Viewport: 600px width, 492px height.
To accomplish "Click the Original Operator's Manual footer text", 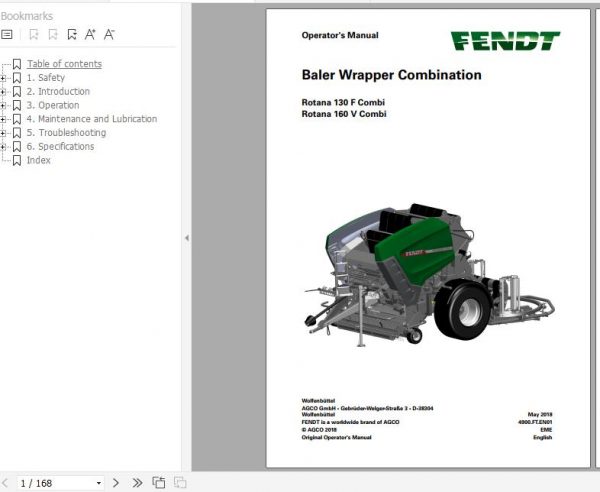I will tap(336, 437).
